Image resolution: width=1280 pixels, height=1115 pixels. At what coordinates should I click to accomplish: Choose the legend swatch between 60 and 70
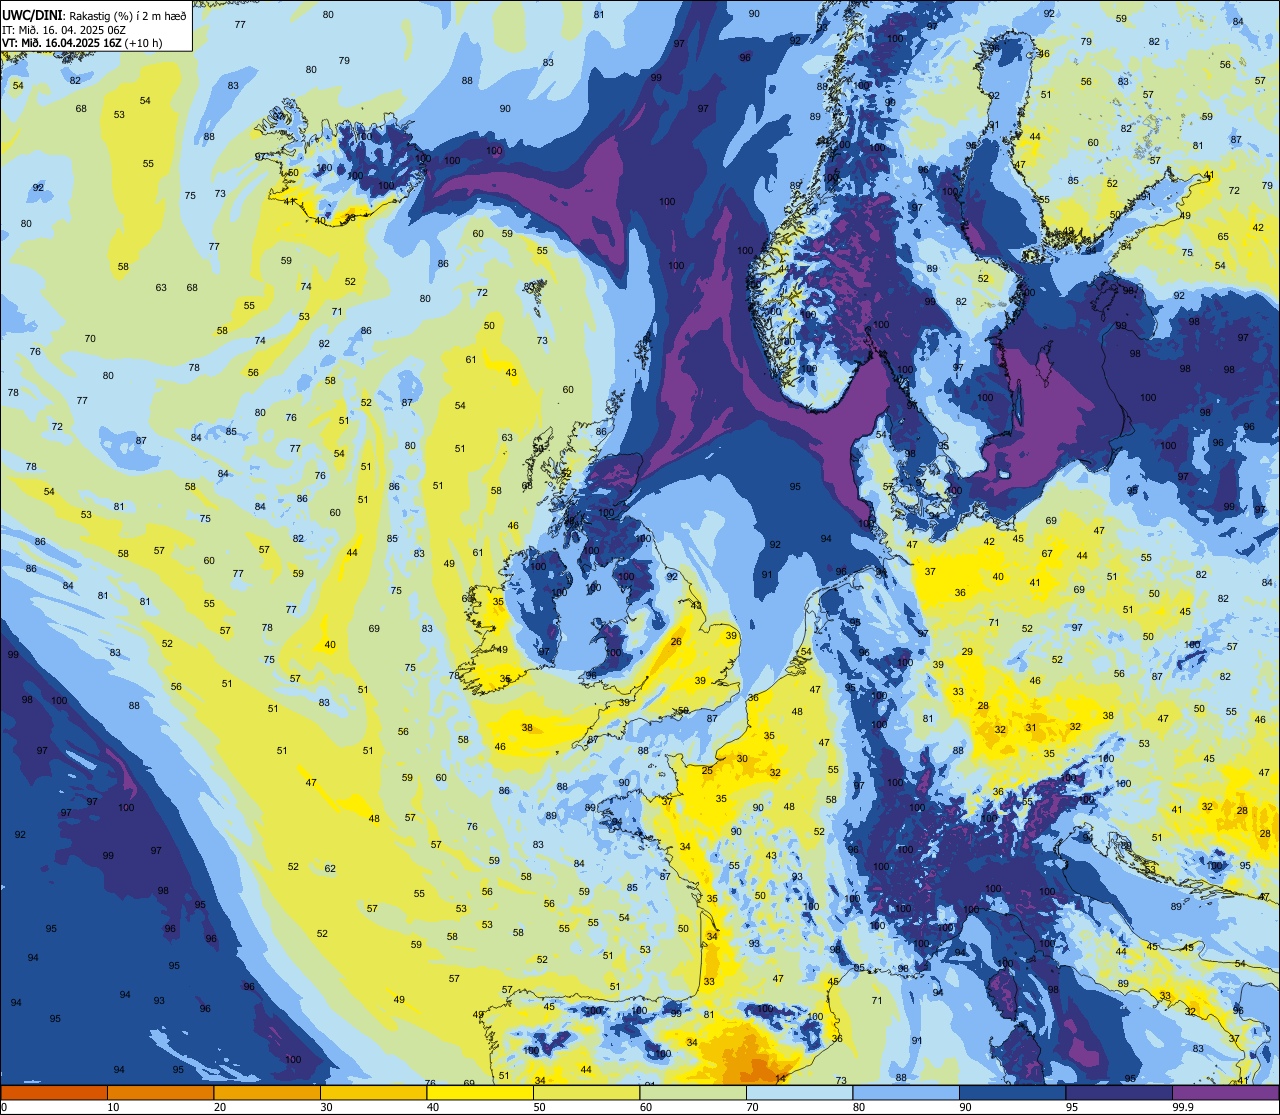(x=693, y=1092)
